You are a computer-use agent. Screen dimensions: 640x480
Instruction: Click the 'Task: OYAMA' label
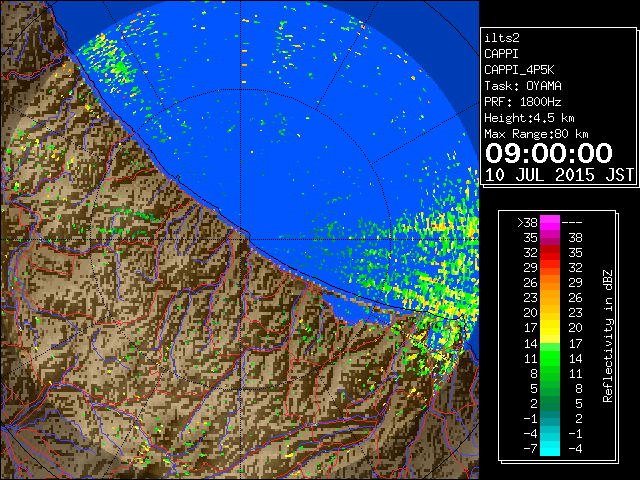(x=522, y=86)
